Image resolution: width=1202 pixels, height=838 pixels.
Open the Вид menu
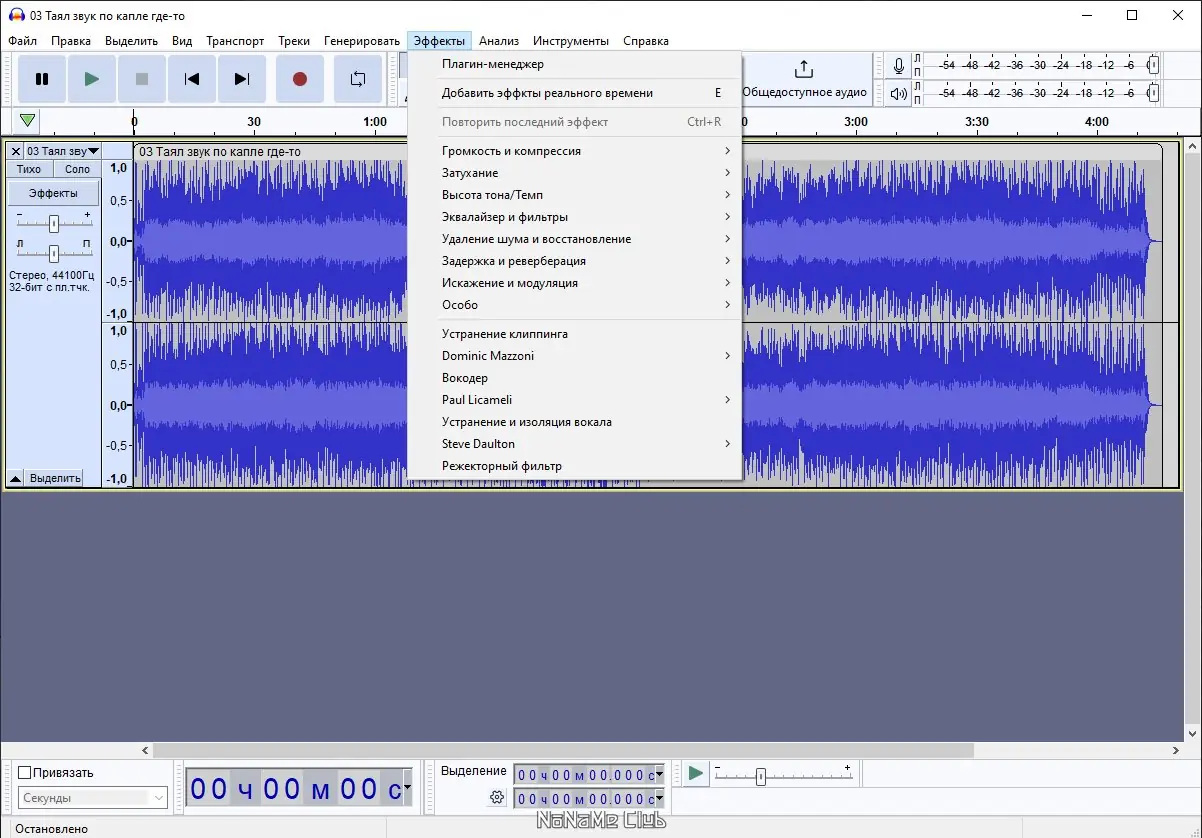pos(182,41)
